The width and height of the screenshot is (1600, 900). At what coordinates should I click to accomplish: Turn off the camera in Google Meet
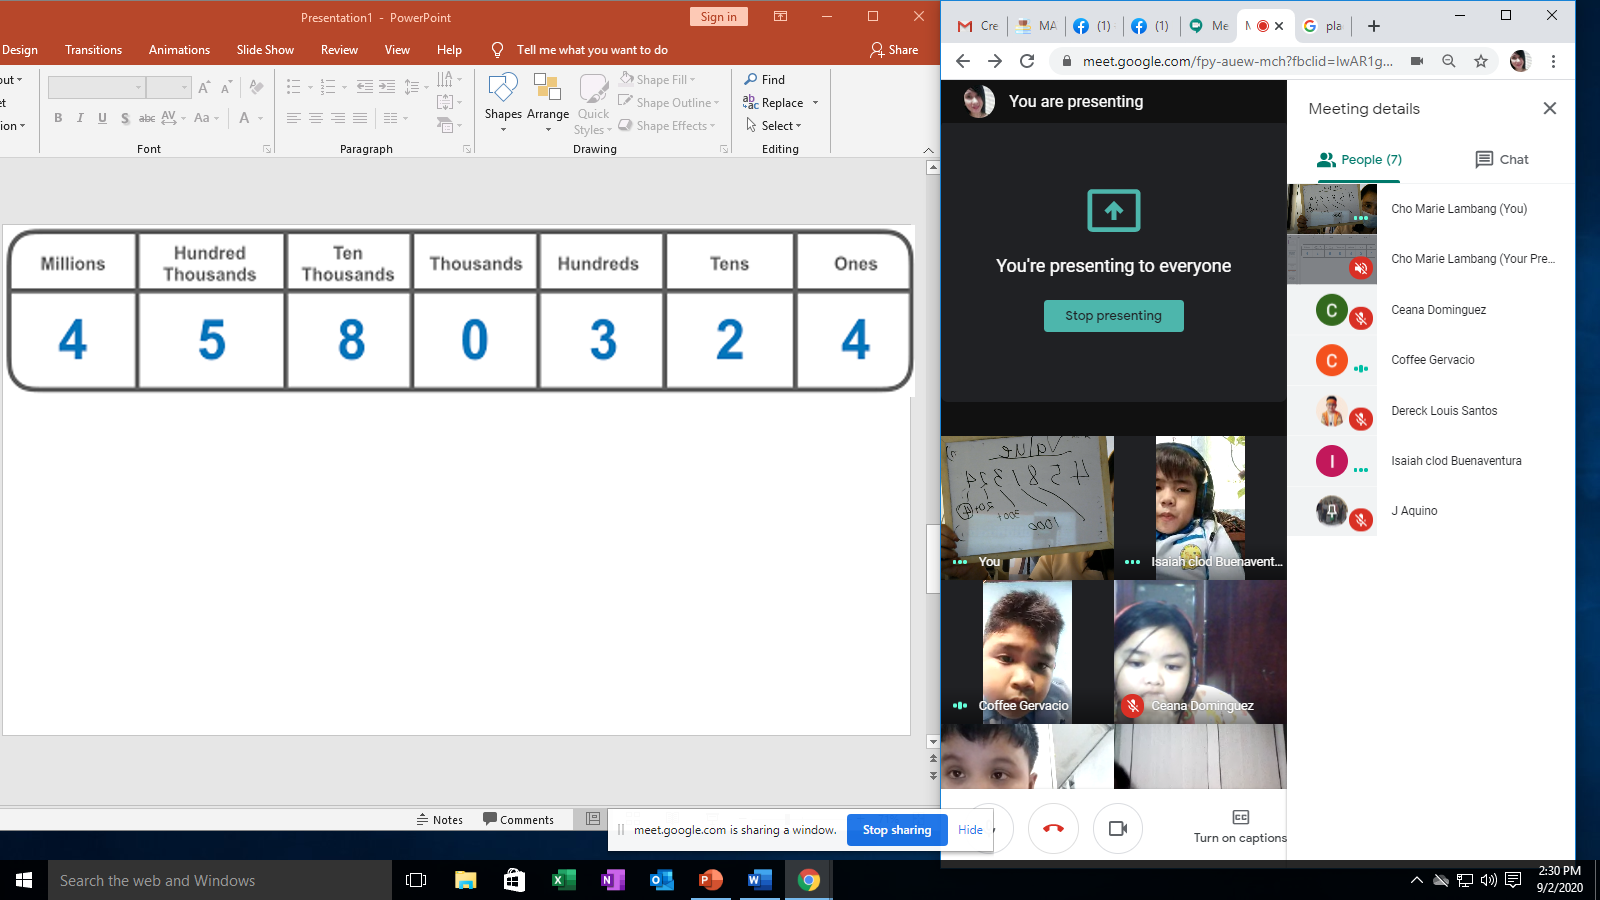[x=1118, y=828]
